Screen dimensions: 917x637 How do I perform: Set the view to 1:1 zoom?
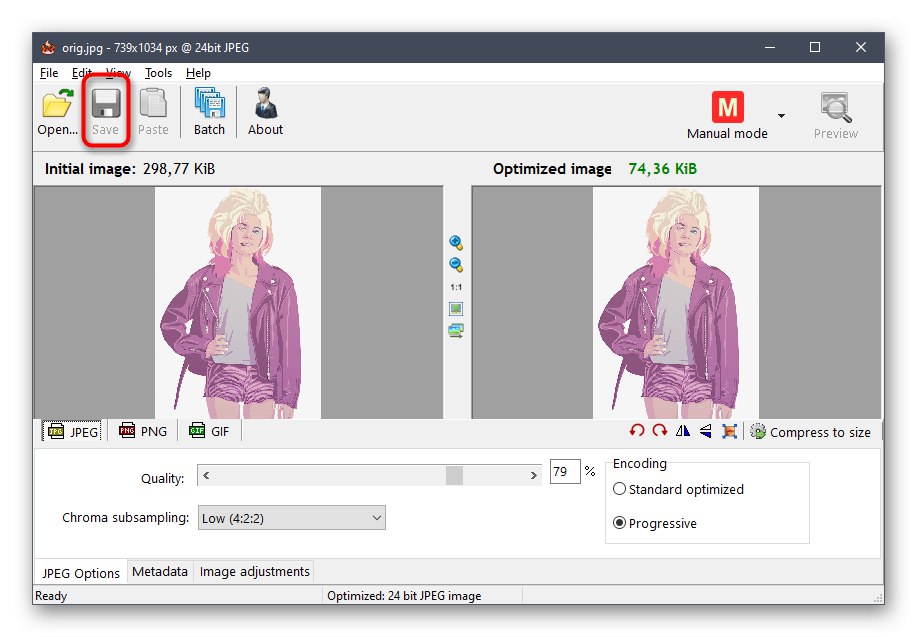pyautogui.click(x=456, y=287)
